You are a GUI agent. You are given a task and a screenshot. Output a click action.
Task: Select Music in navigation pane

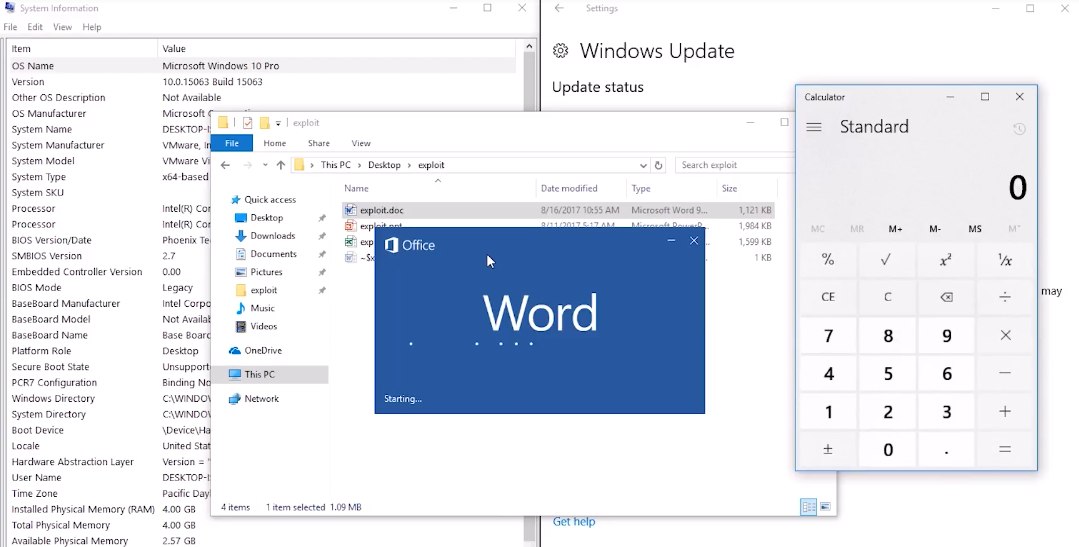coord(261,308)
